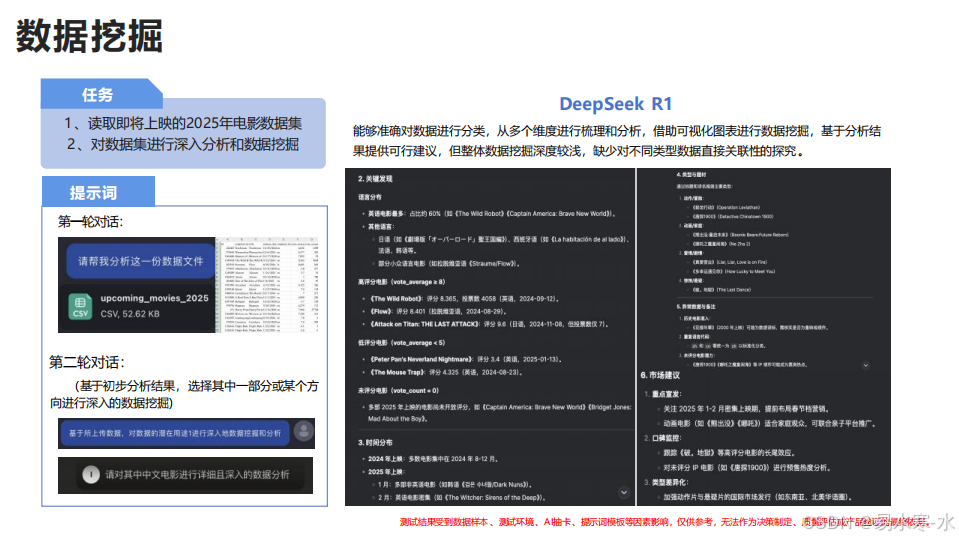Image resolution: width=959 pixels, height=540 pixels.
Task: Click the Attack on Titan: THE LAST ATTACK line
Action: (x=487, y=324)
